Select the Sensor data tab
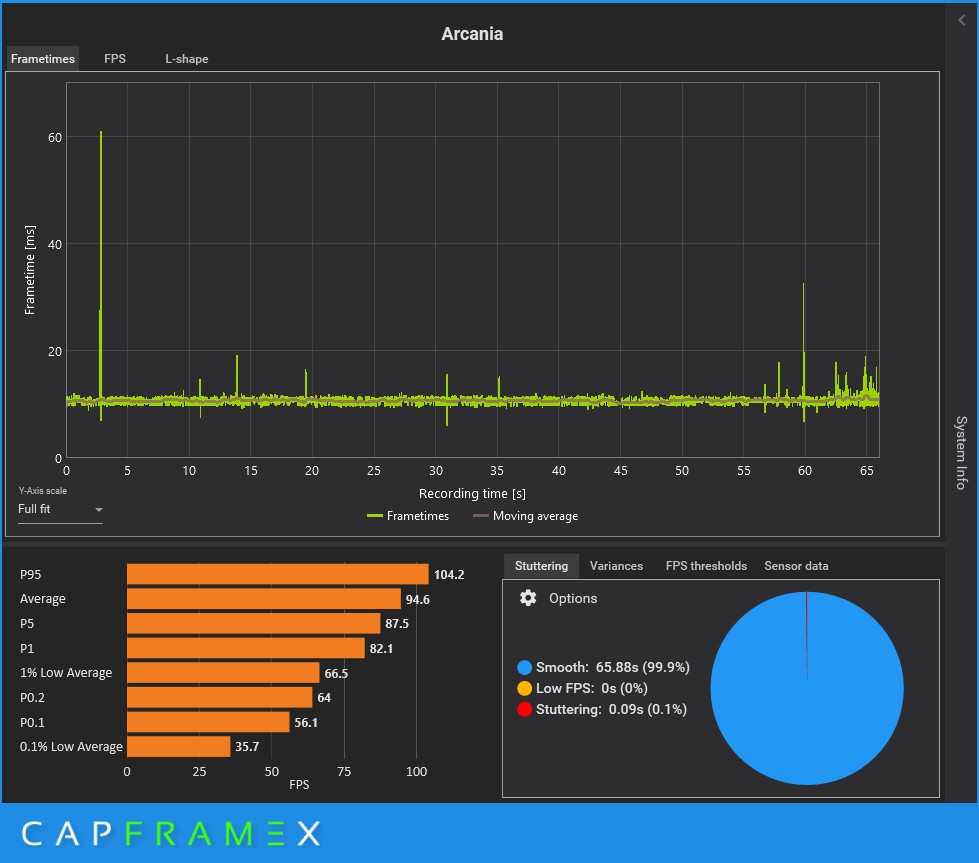The image size is (979, 863). point(796,566)
